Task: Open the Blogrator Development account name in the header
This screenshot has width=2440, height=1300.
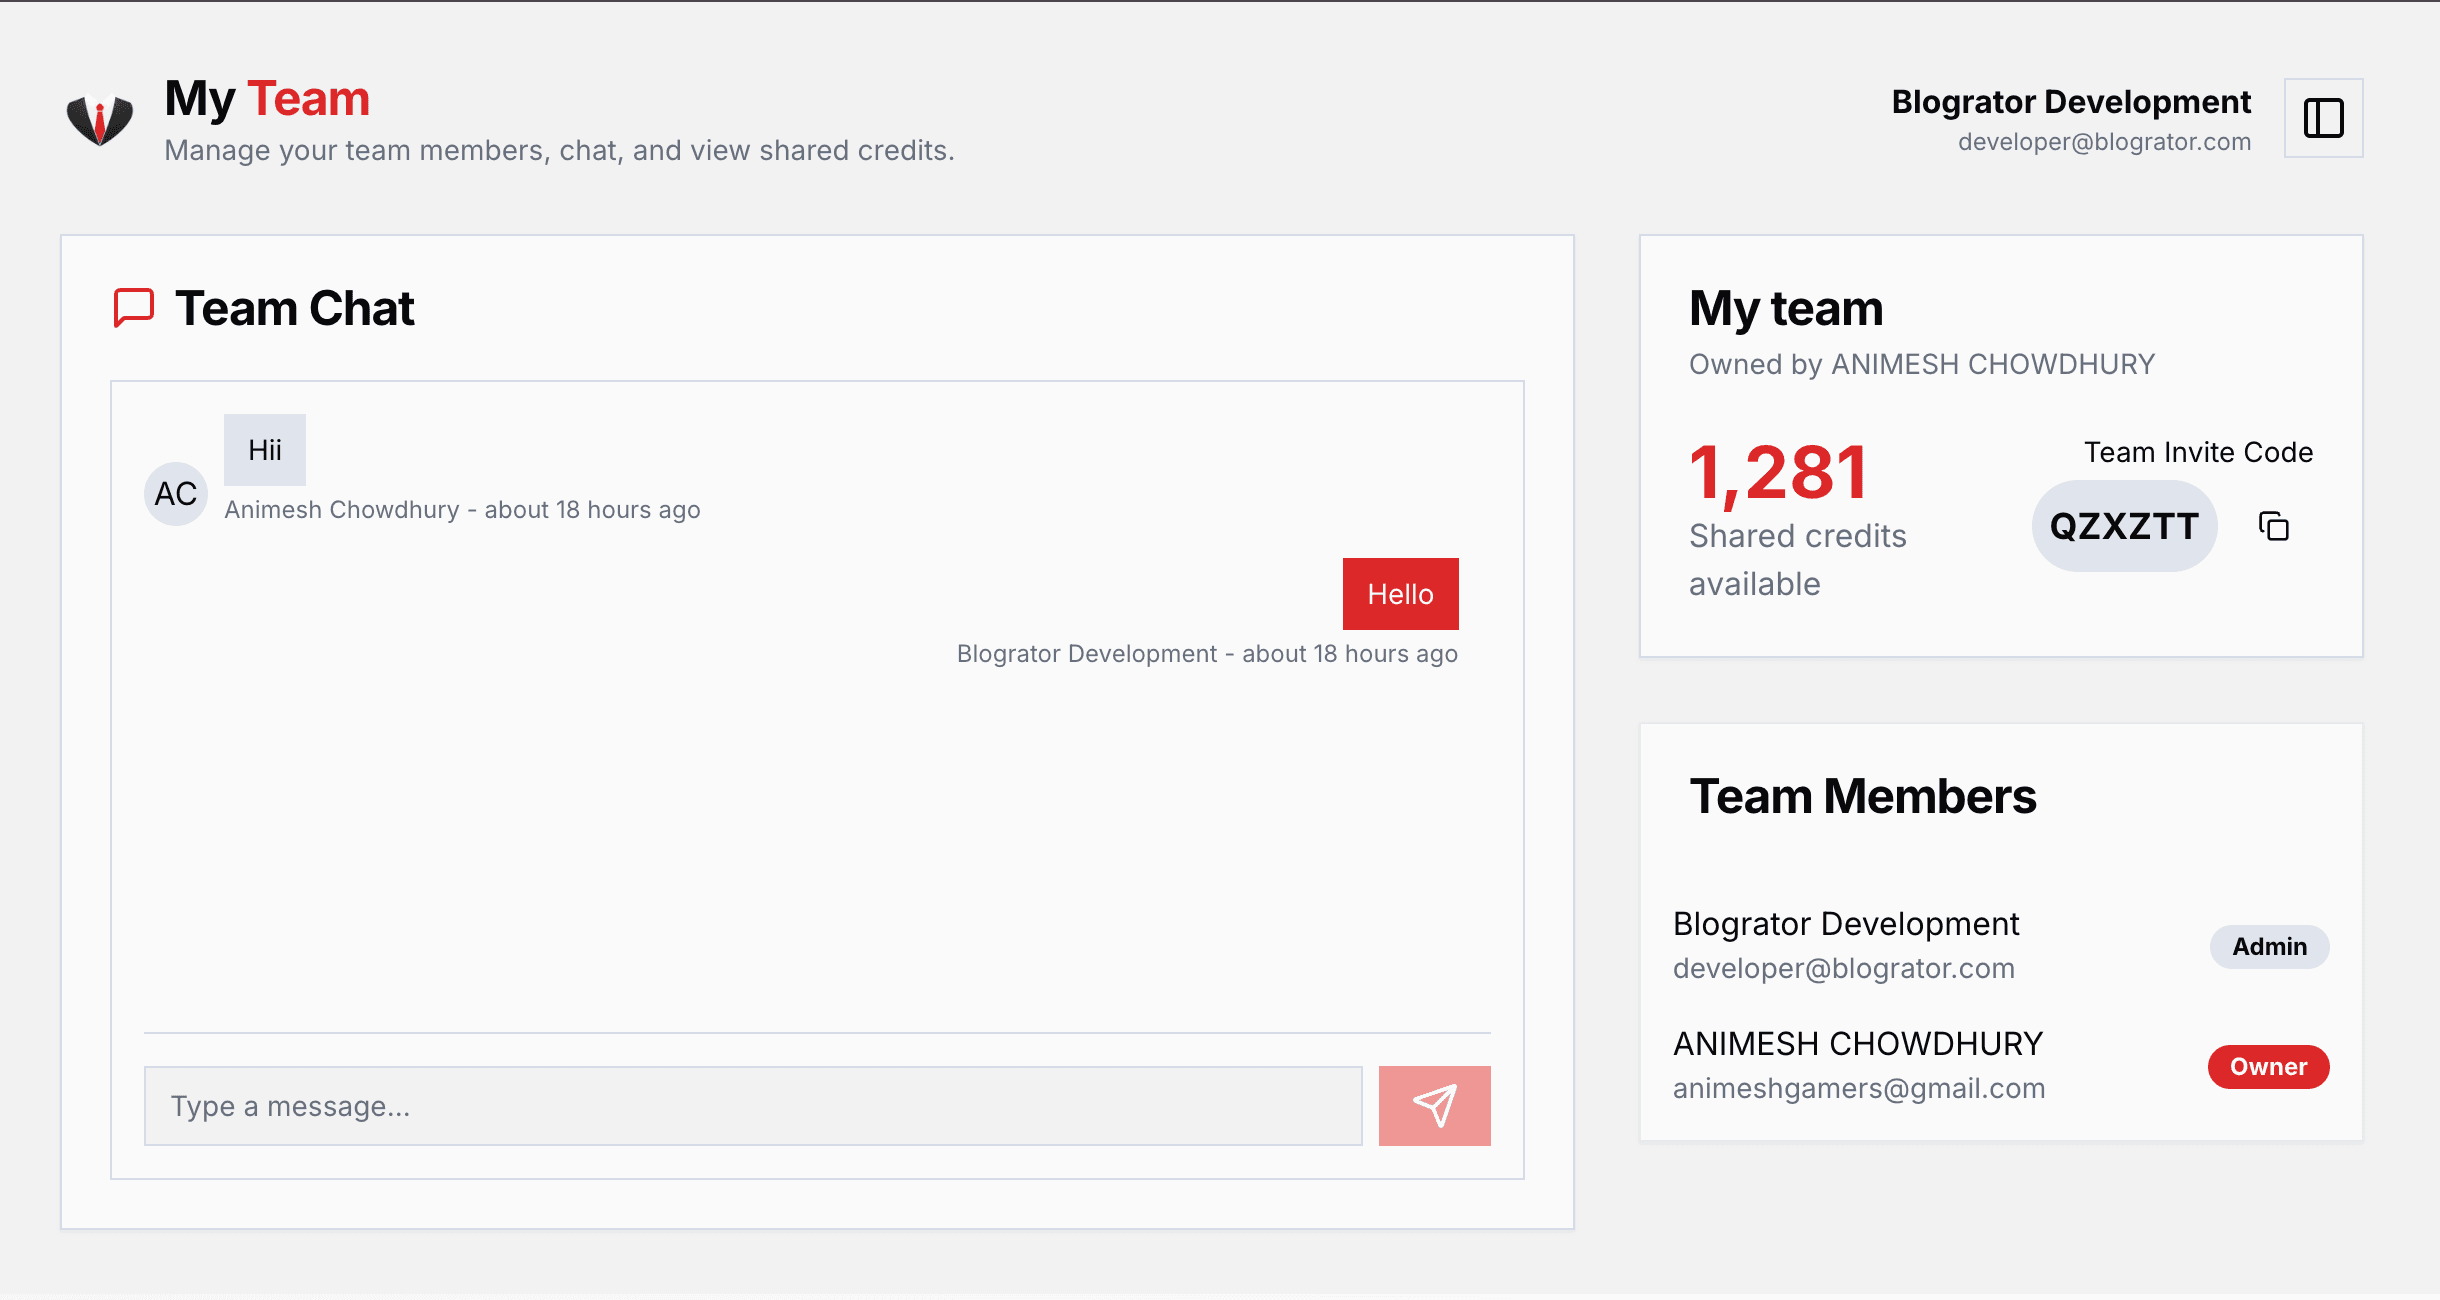Action: click(x=2070, y=102)
